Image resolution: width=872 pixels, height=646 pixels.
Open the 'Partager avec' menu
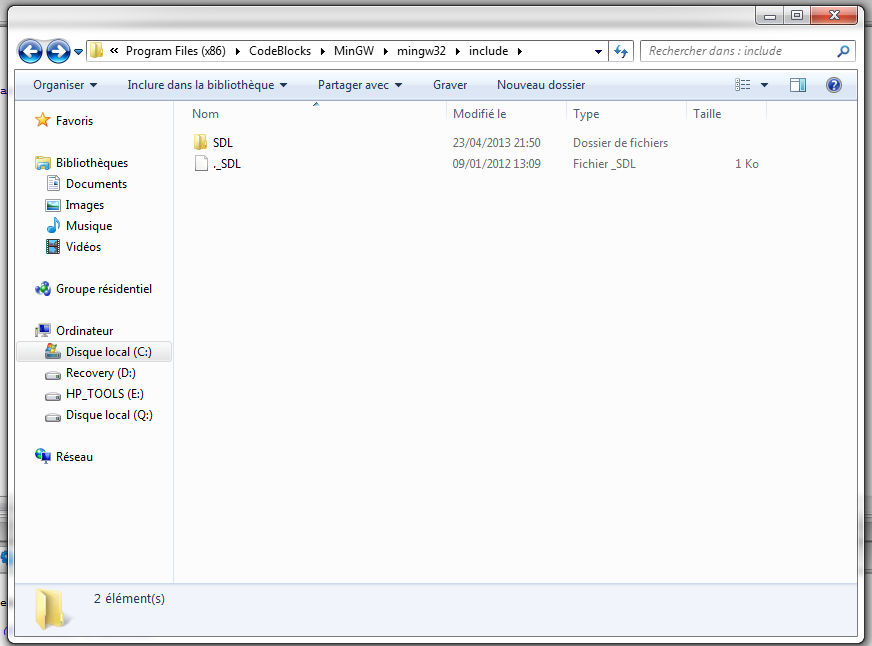(x=360, y=85)
